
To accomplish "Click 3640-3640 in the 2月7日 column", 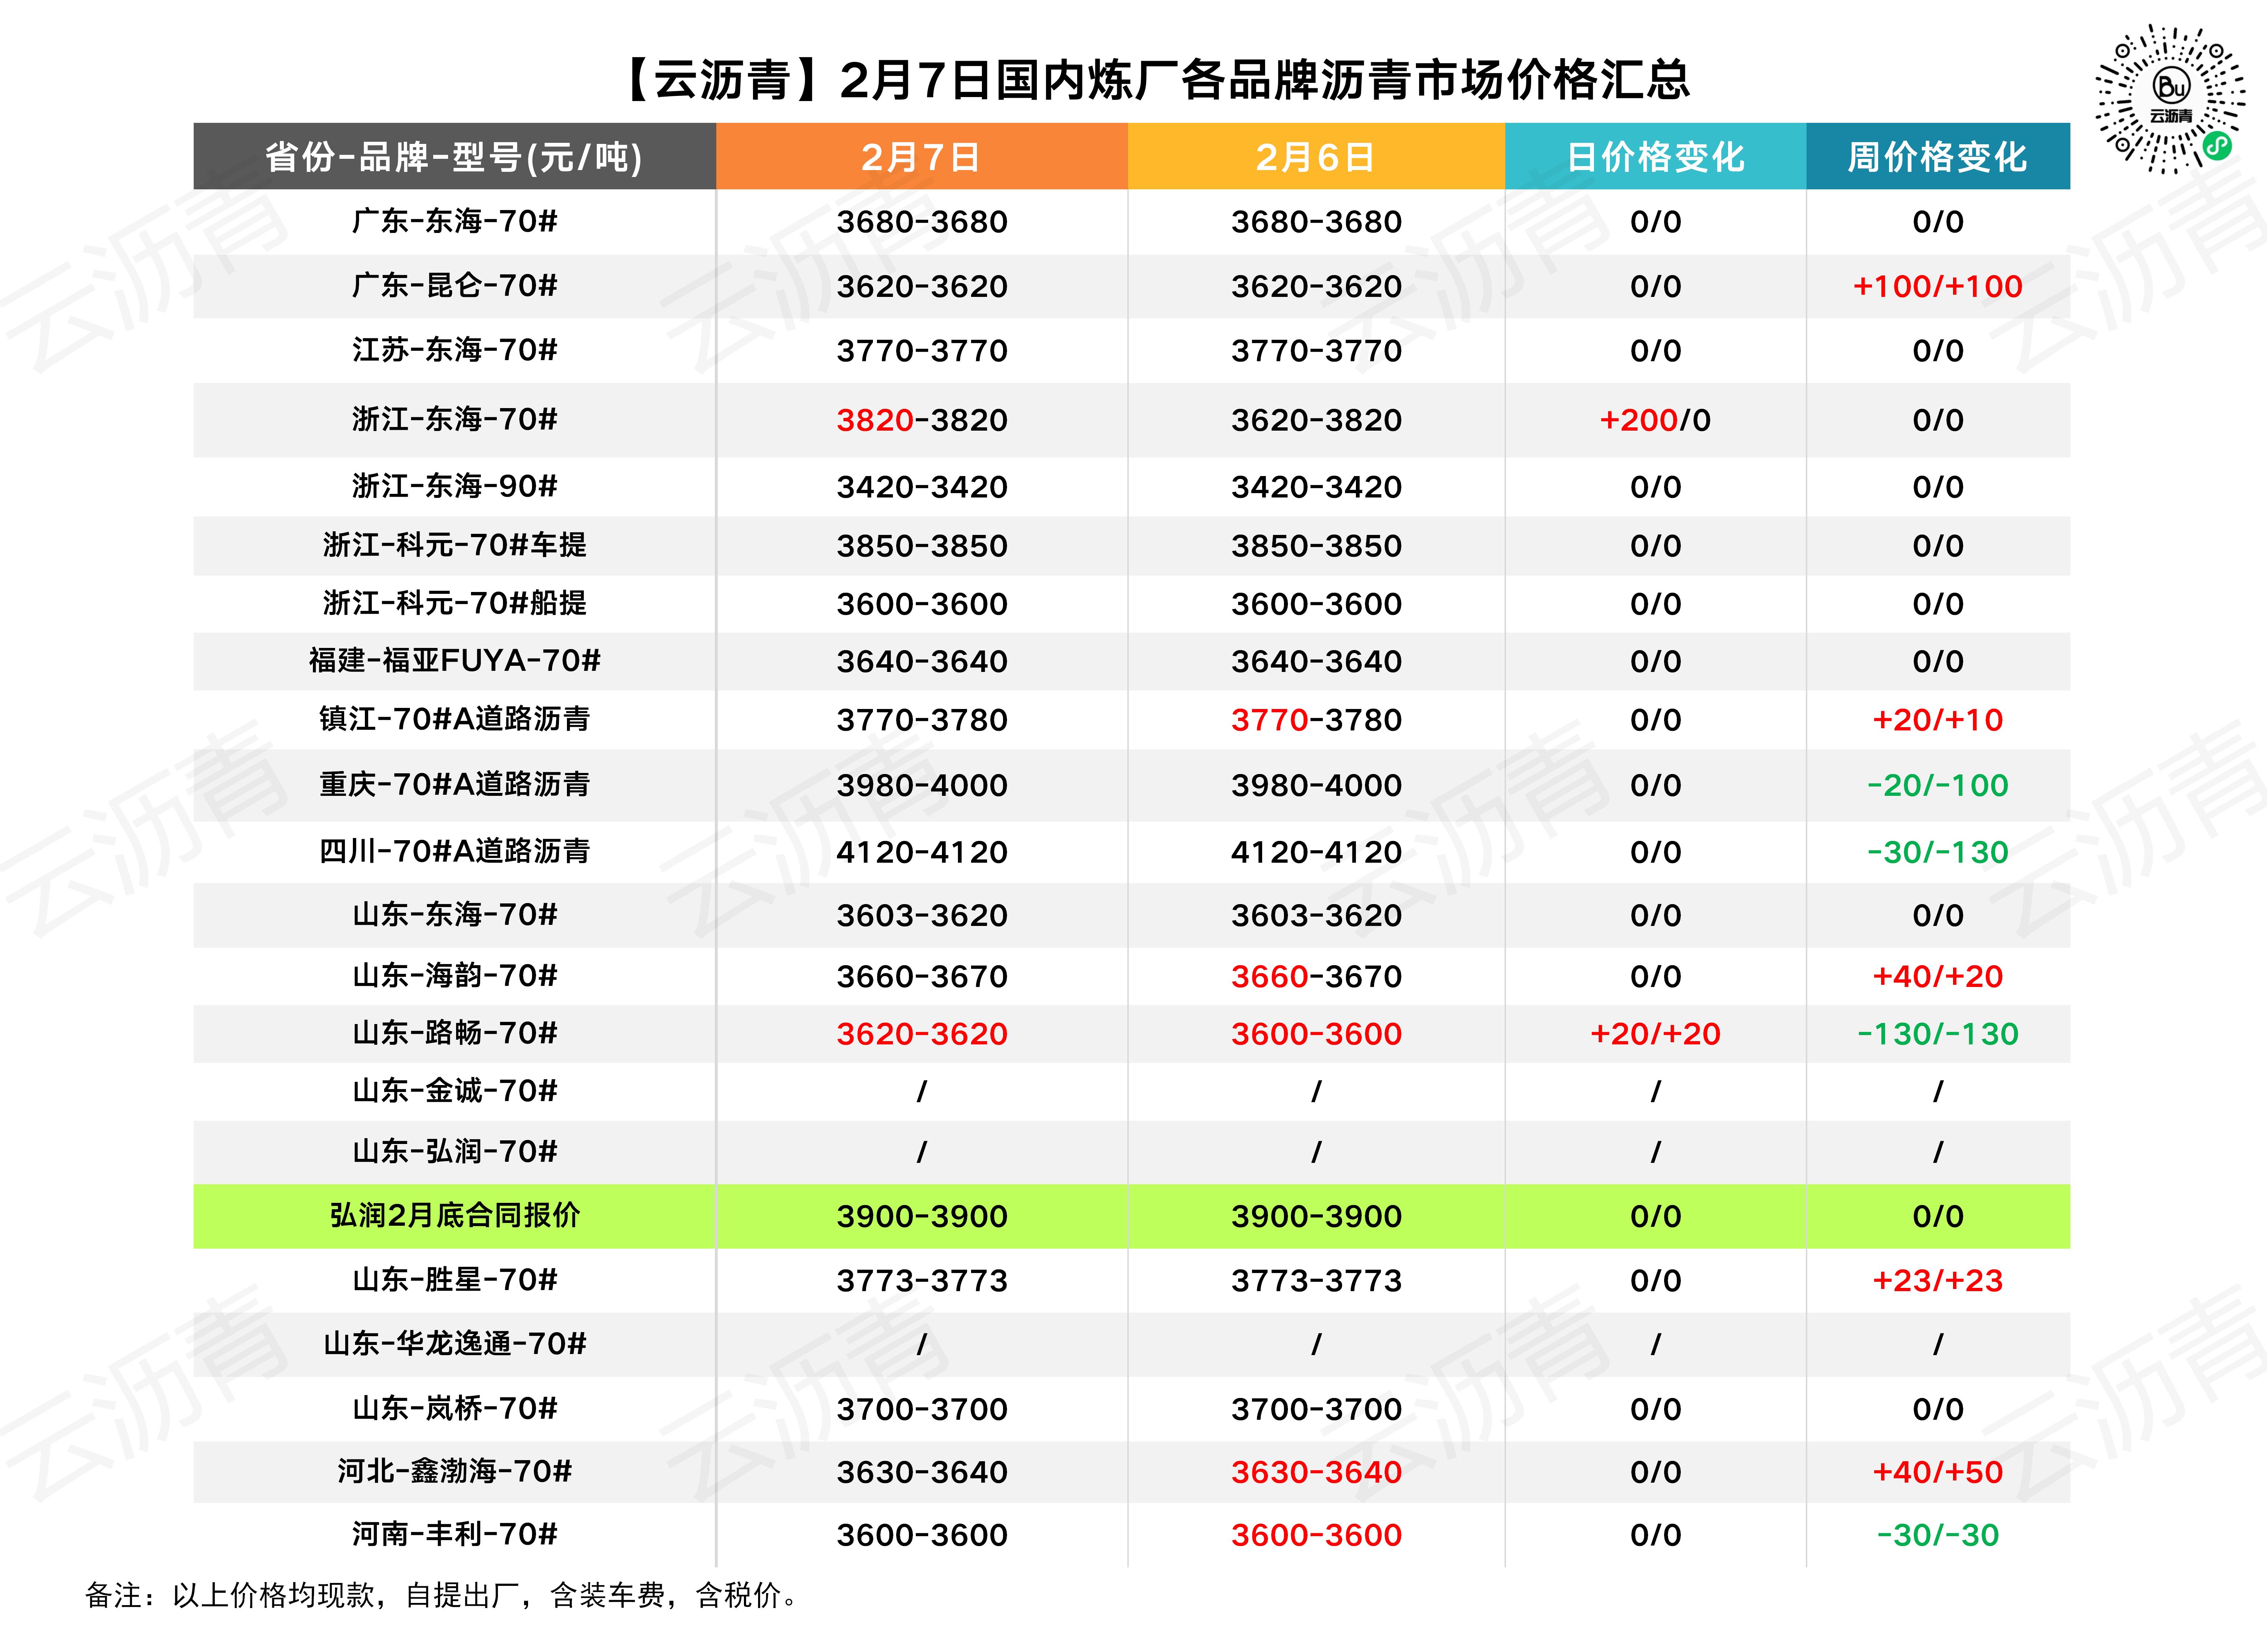I will point(922,662).
